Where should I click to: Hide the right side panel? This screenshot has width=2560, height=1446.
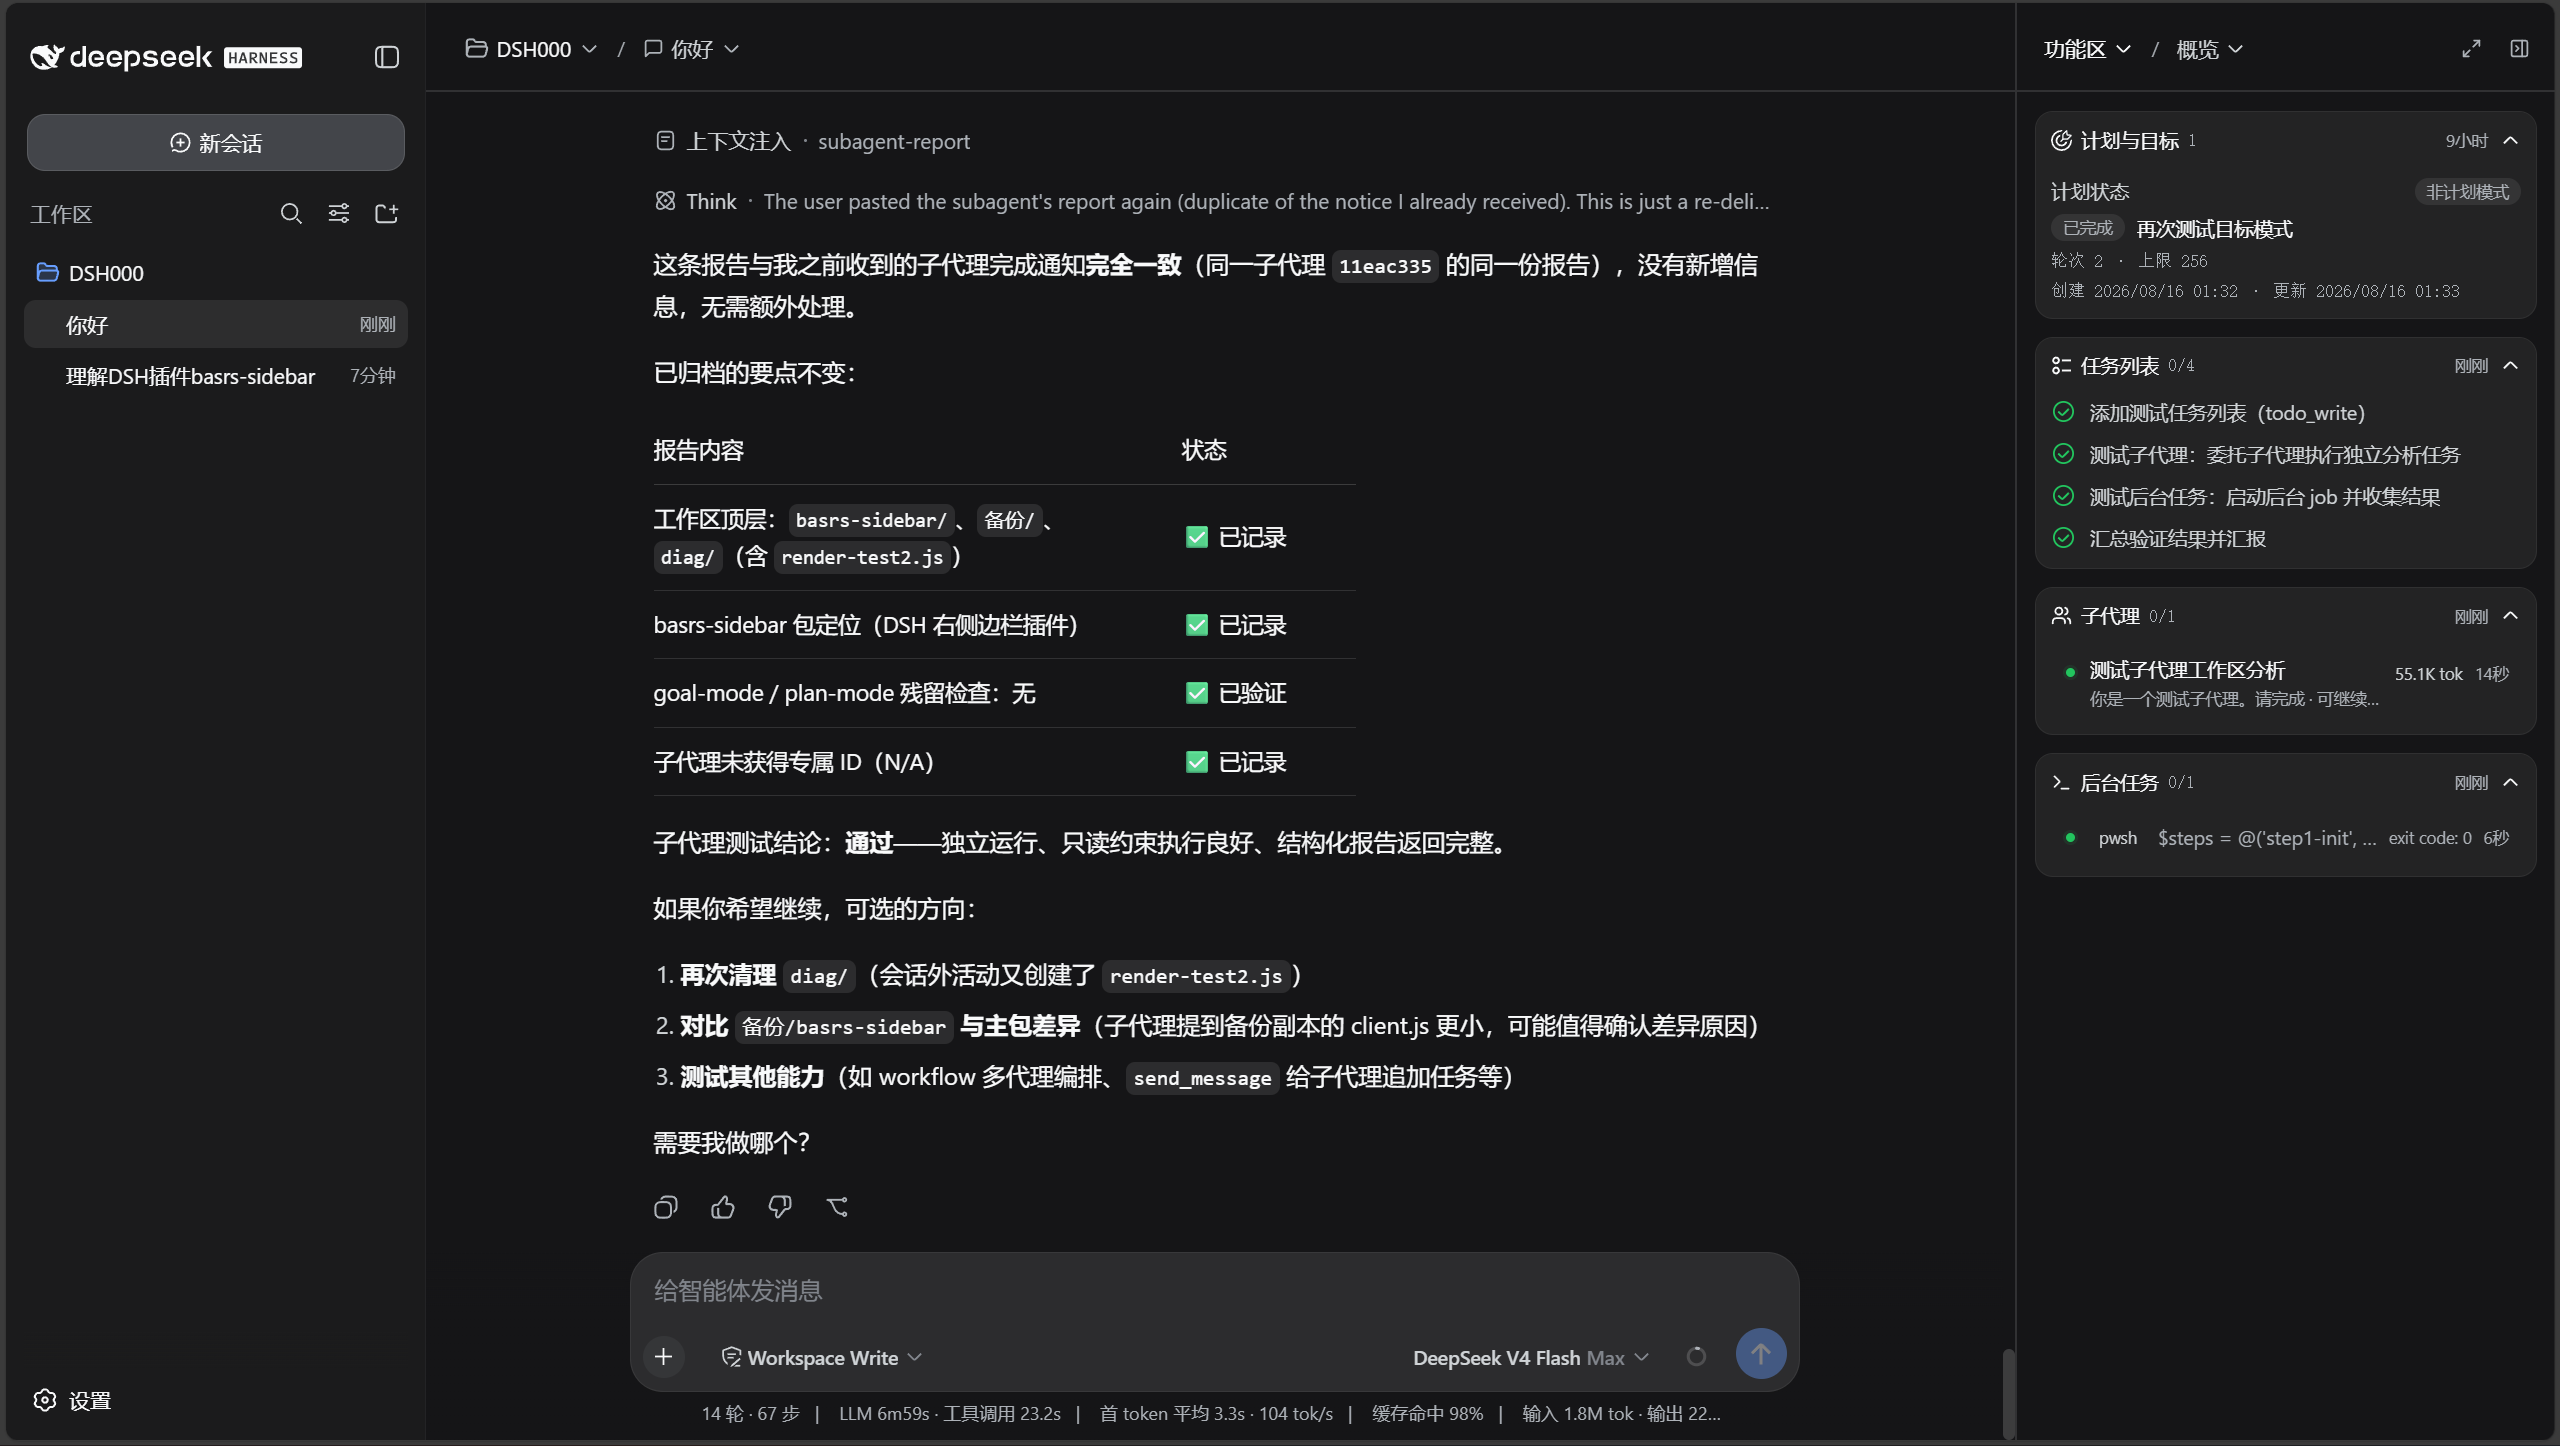(2519, 49)
